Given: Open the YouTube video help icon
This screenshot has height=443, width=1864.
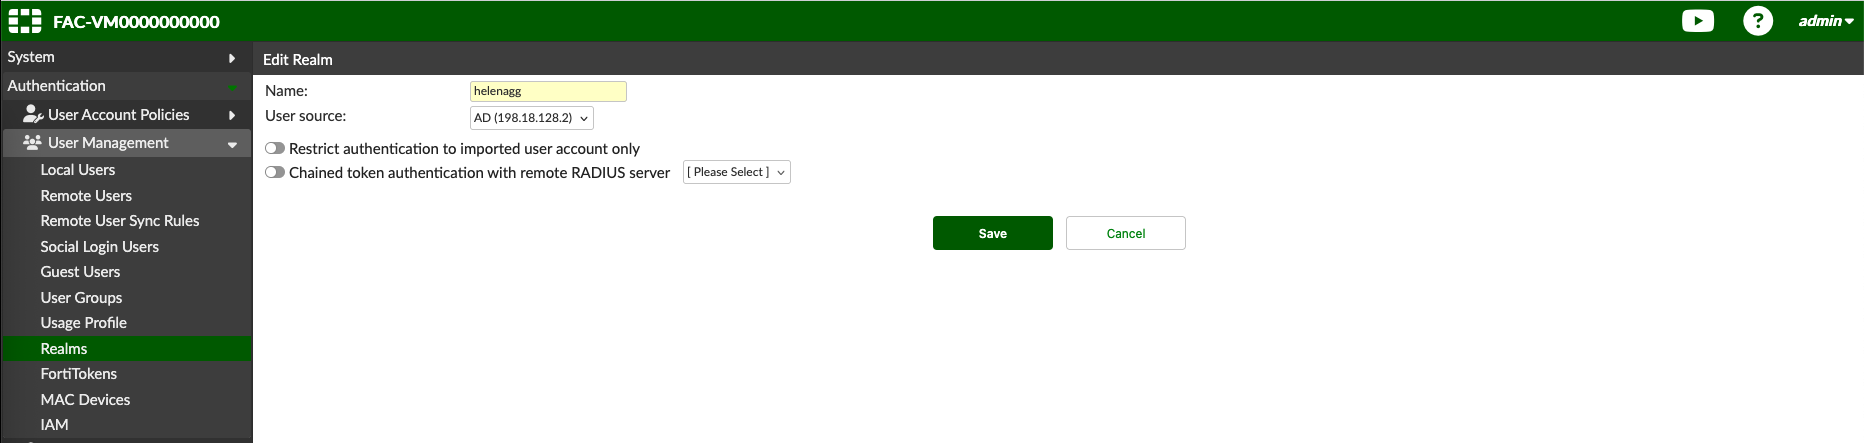Looking at the screenshot, I should point(1697,21).
